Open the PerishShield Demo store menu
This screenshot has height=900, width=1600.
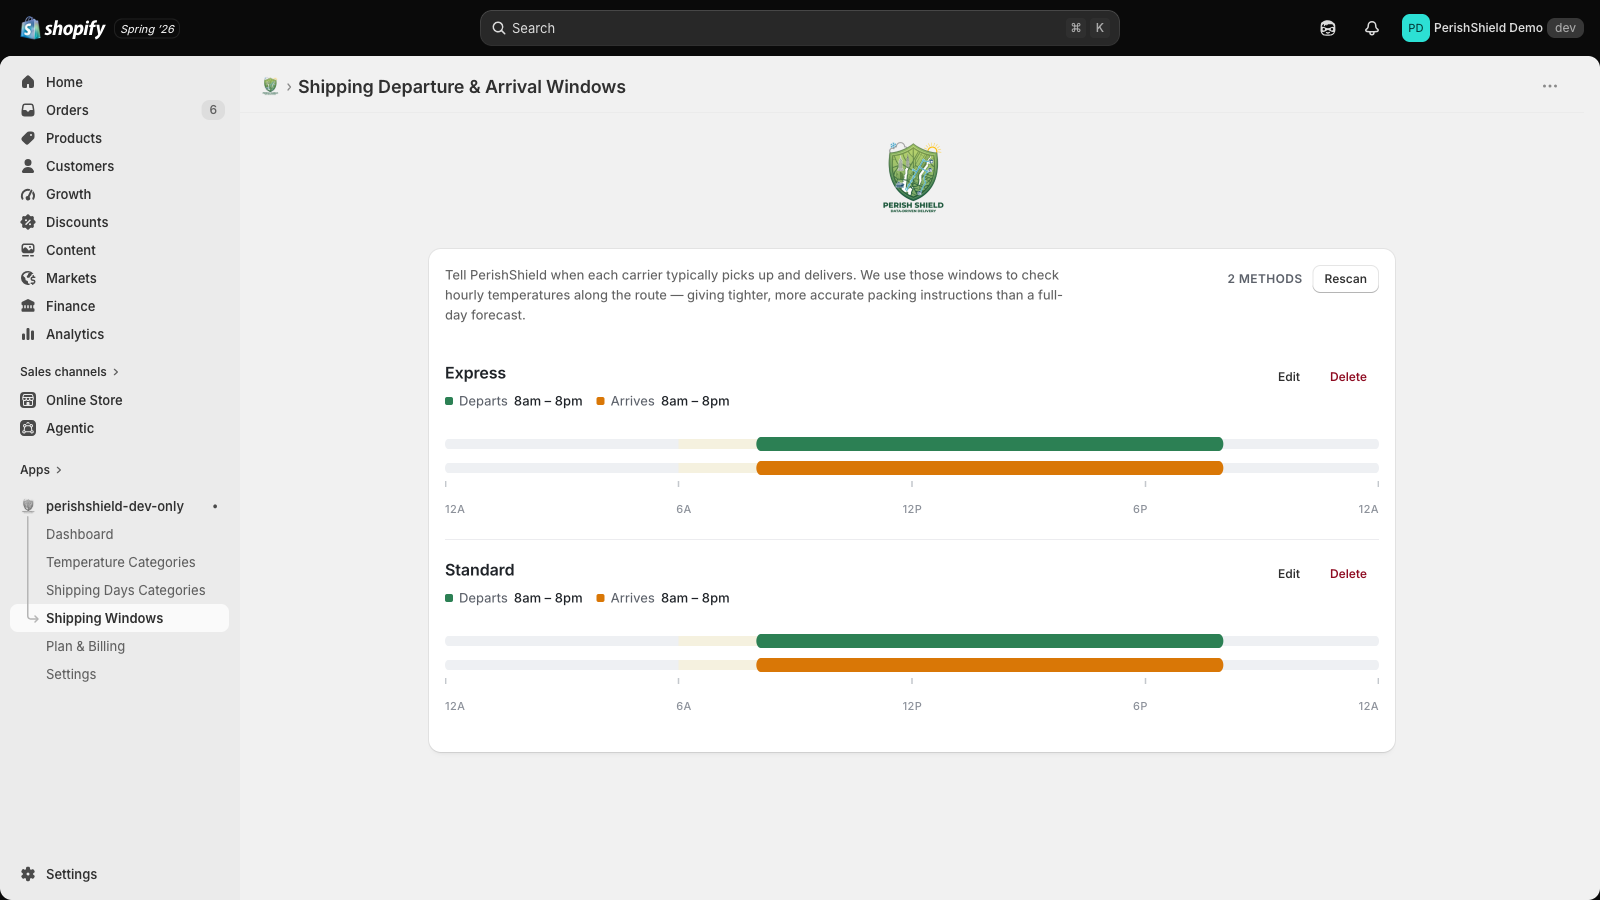pyautogui.click(x=1492, y=28)
